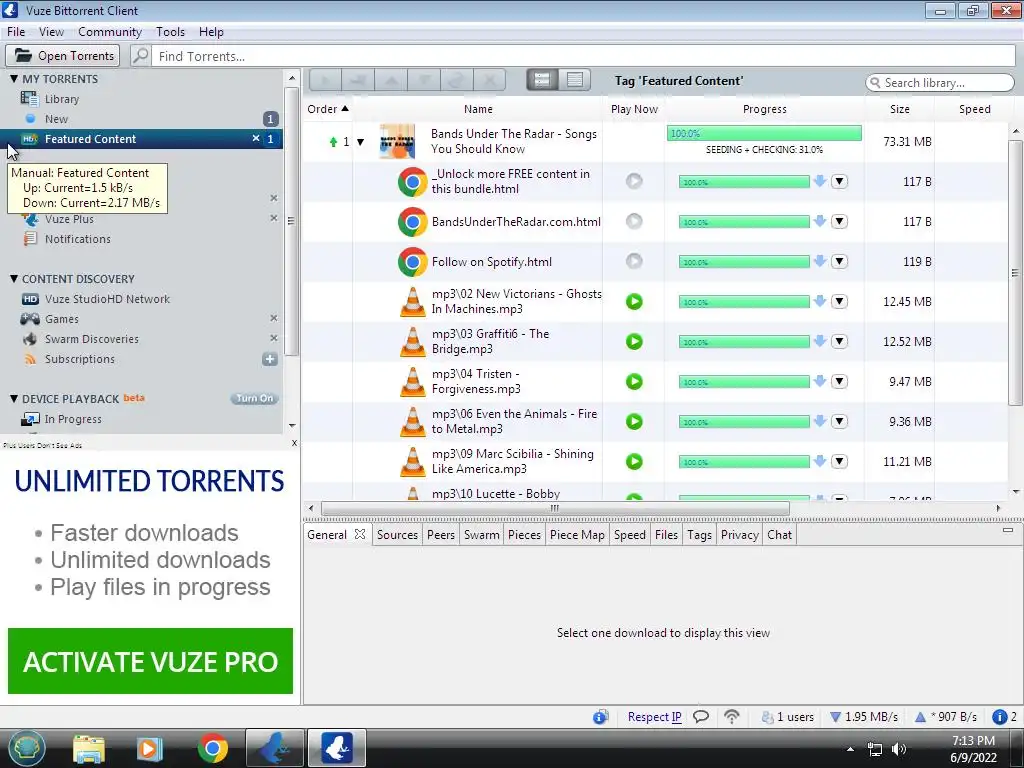Open In Progress under Device Playback
The width and height of the screenshot is (1024, 768).
click(x=72, y=419)
